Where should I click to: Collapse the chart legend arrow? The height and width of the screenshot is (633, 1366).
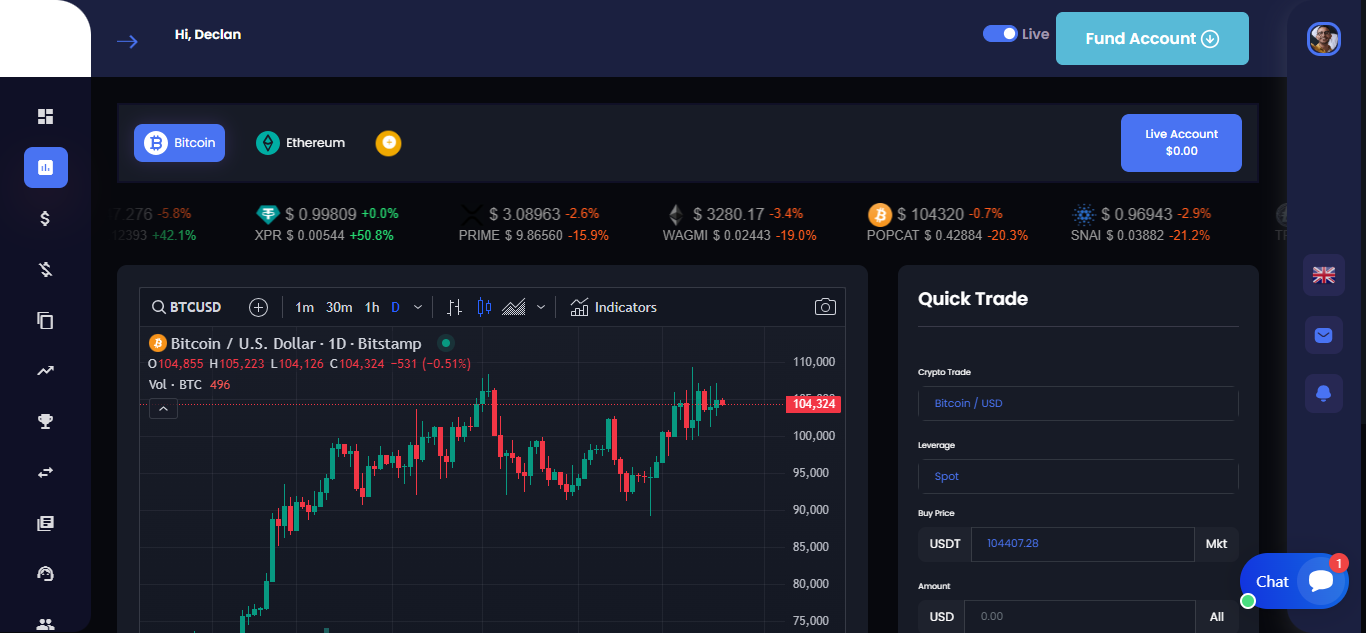[163, 408]
